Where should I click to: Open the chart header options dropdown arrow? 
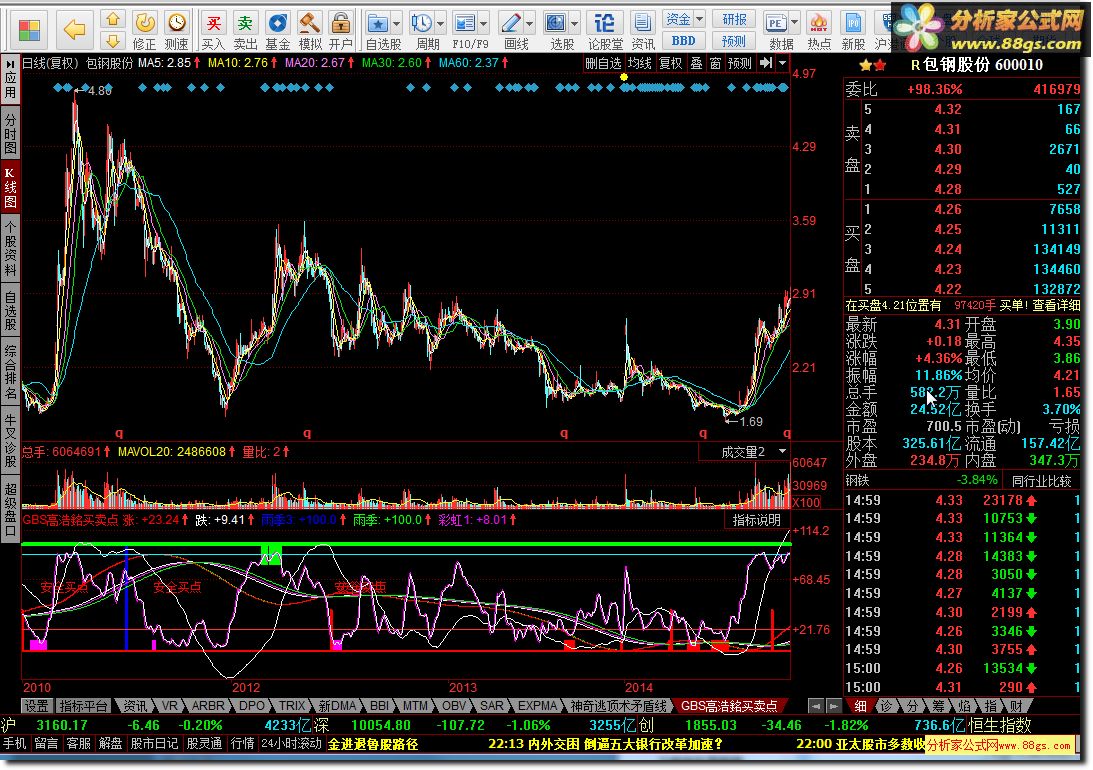pyautogui.click(x=783, y=63)
